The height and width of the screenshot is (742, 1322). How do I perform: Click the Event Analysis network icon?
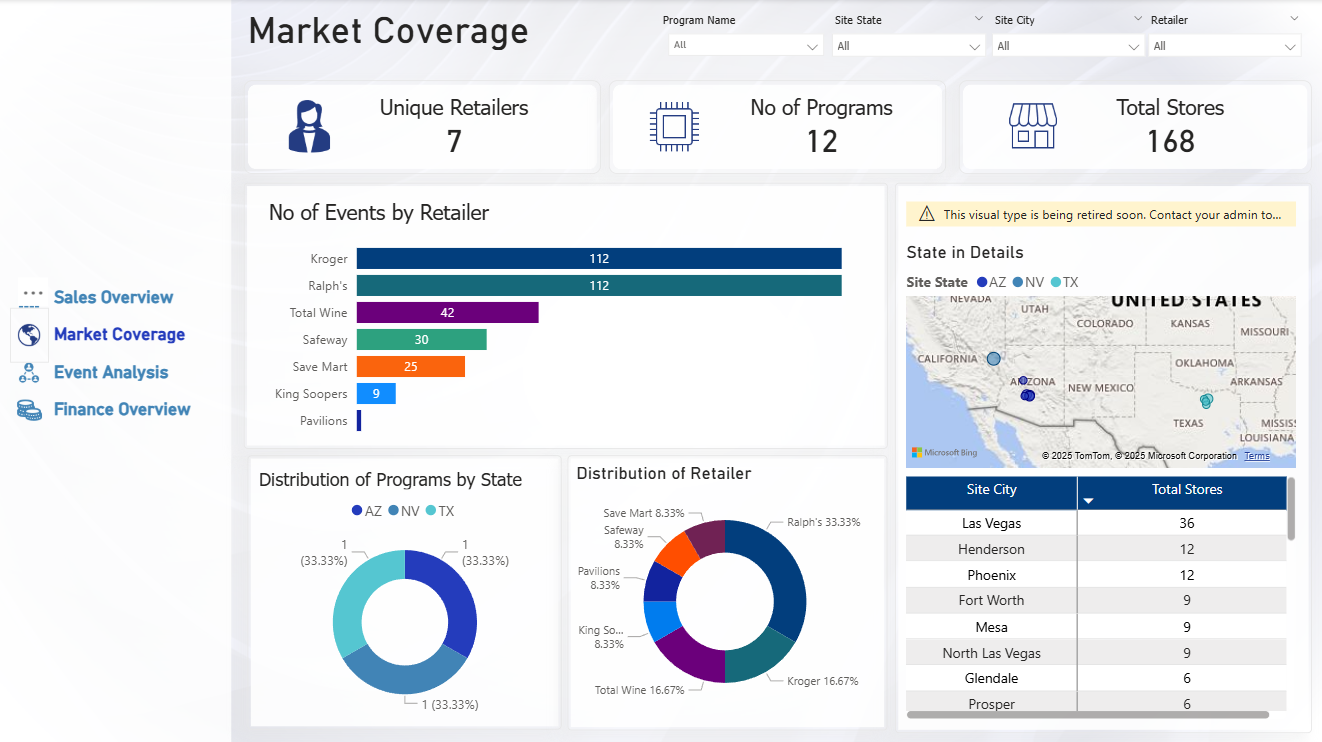[x=30, y=371]
